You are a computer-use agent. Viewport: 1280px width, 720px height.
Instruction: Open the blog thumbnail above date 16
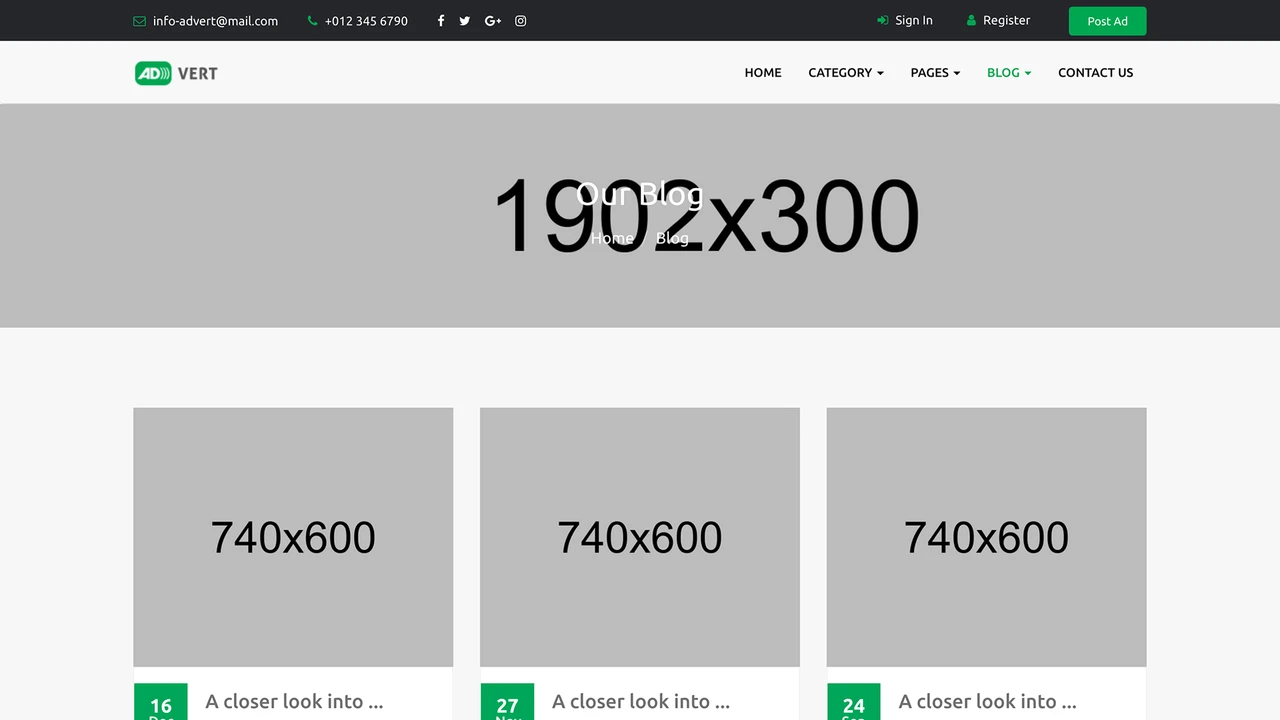pyautogui.click(x=293, y=537)
